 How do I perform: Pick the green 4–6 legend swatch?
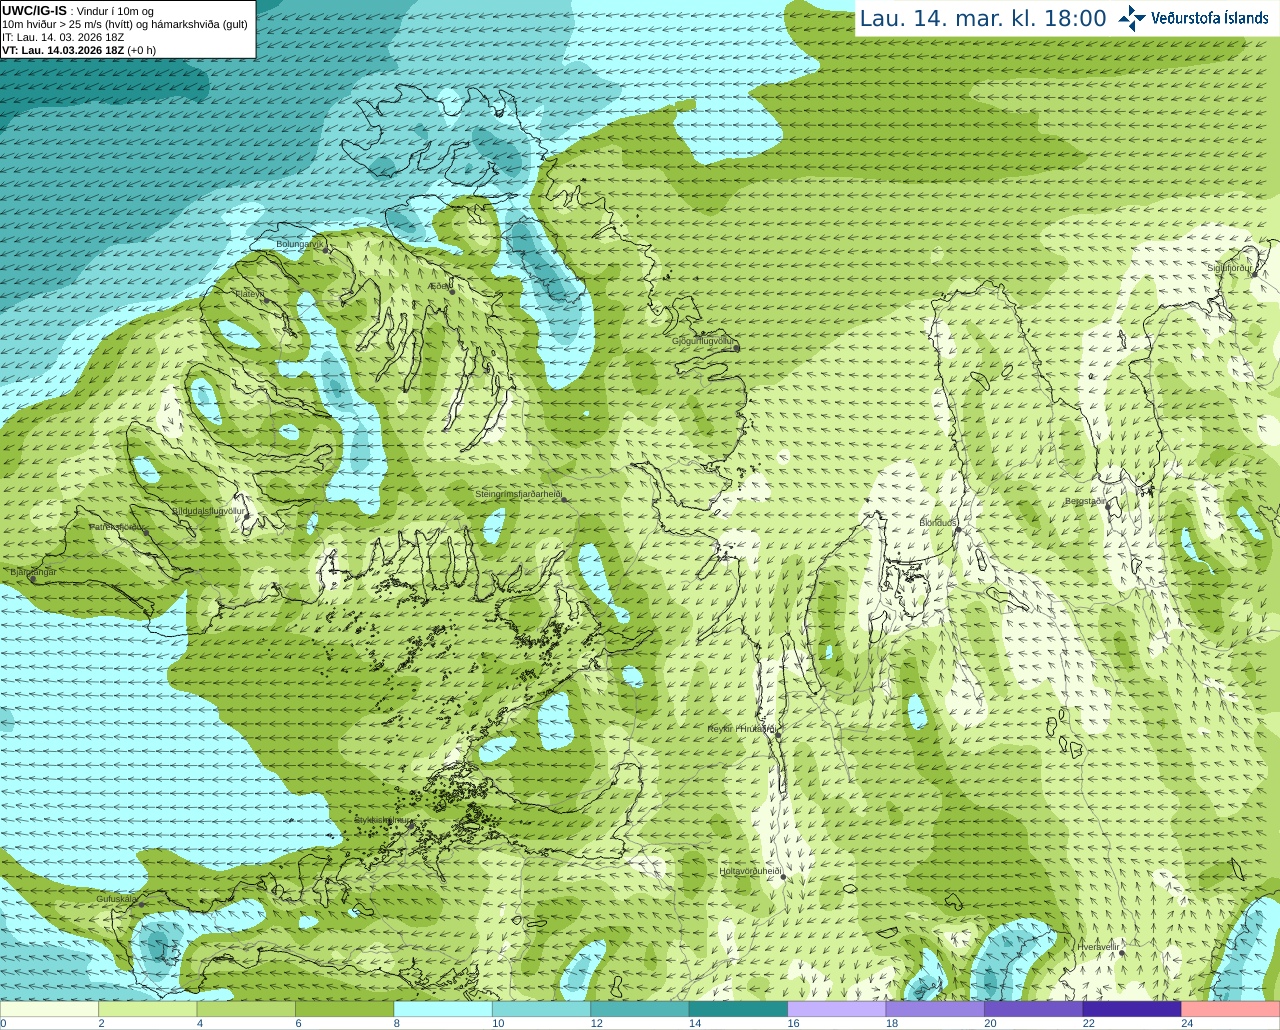246,1008
